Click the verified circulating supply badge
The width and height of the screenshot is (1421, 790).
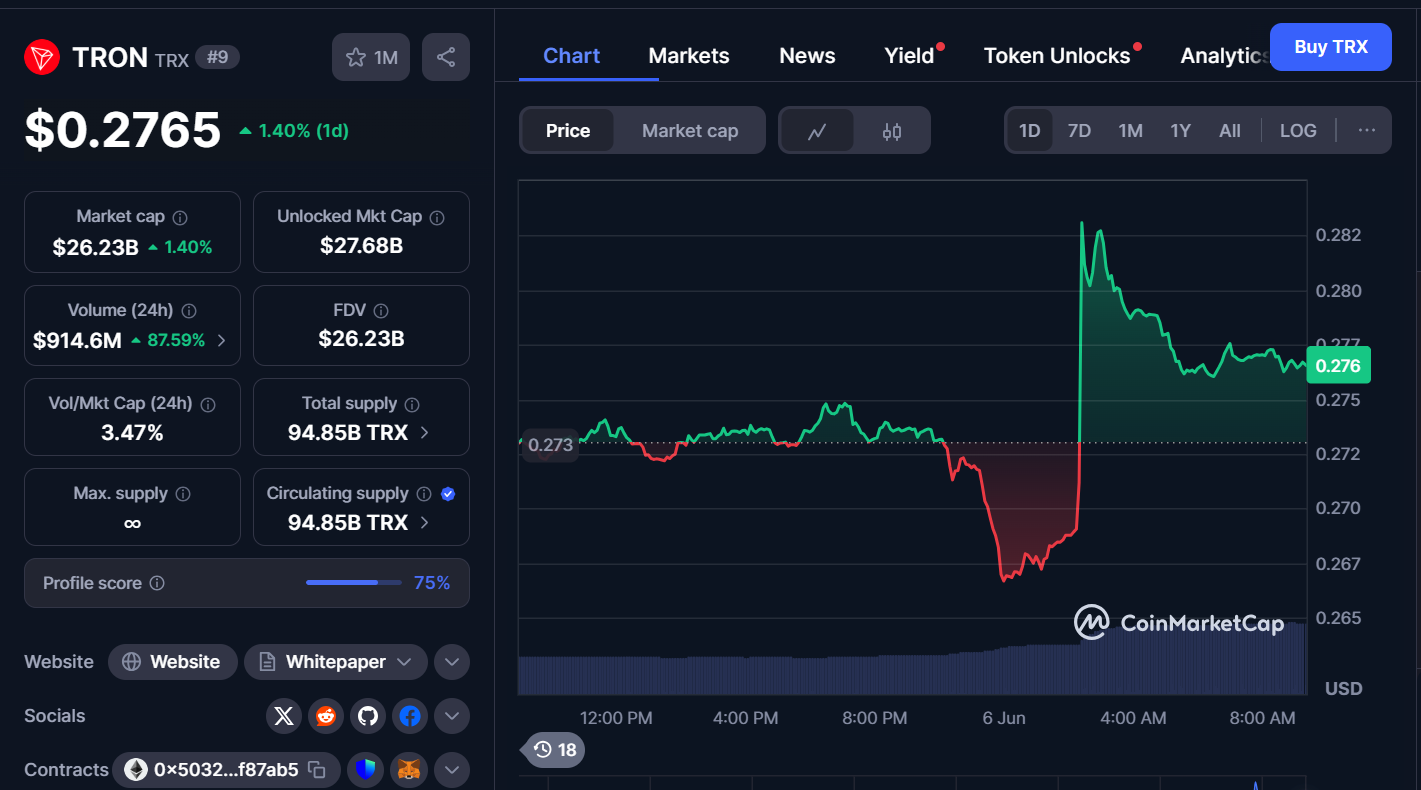click(448, 494)
